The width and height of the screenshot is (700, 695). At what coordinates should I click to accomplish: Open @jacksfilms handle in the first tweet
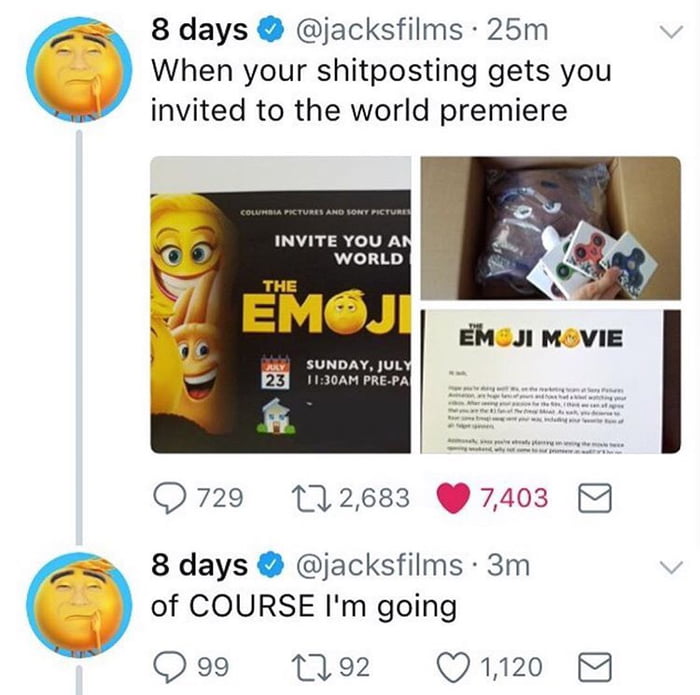coord(377,30)
